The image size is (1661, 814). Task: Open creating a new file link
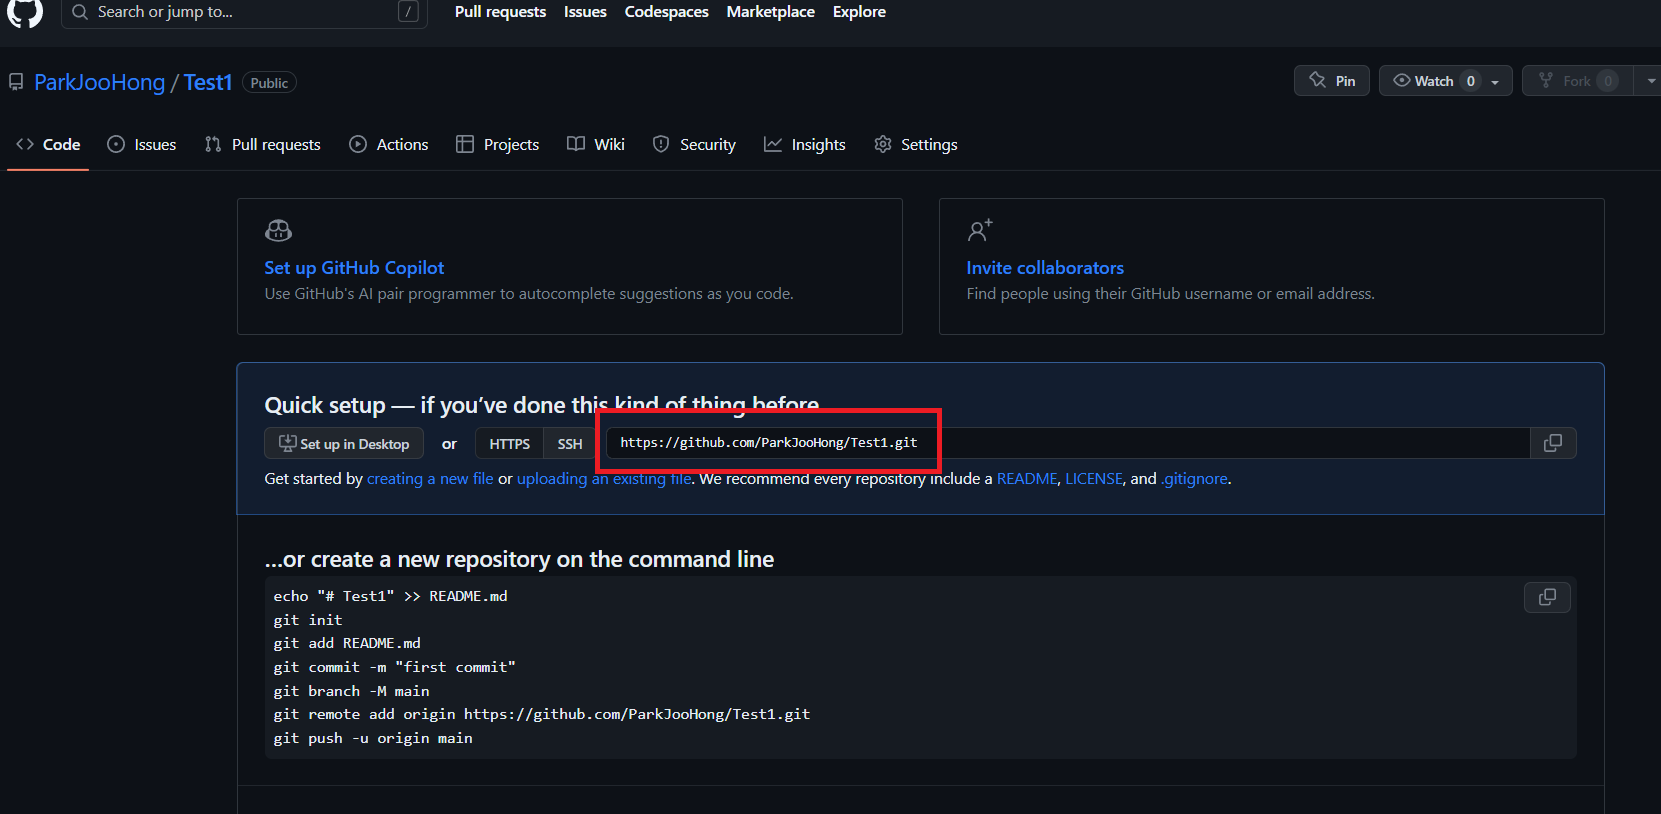[x=430, y=479]
